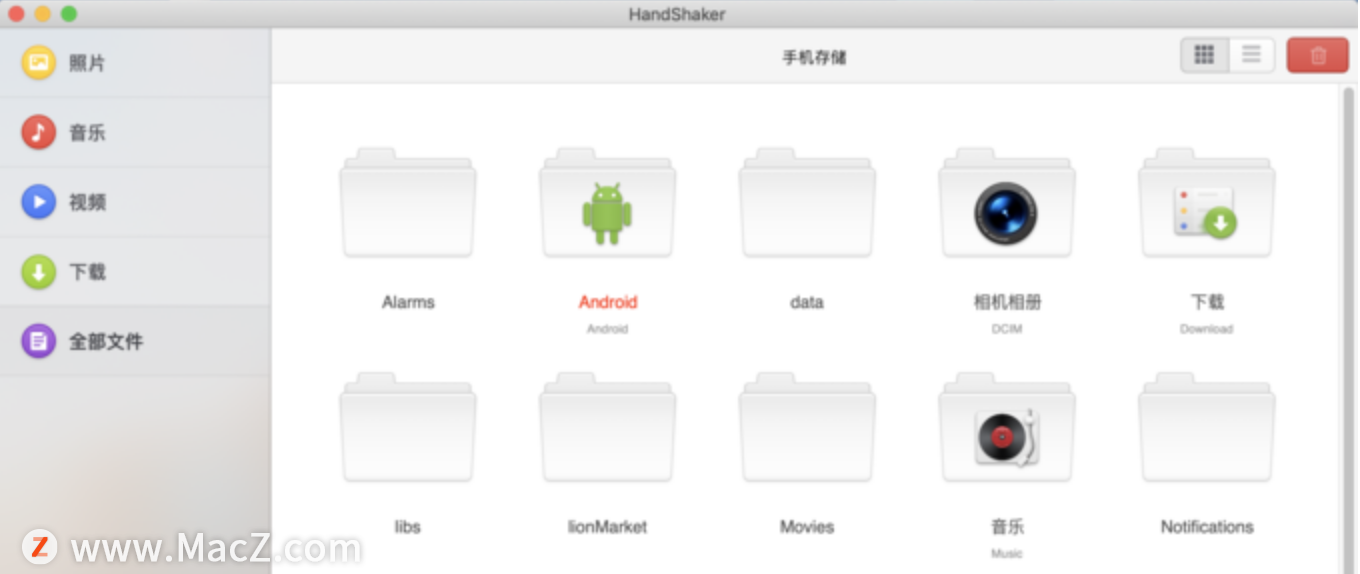
Task: Click the 照片 sidebar label
Action: (87, 63)
